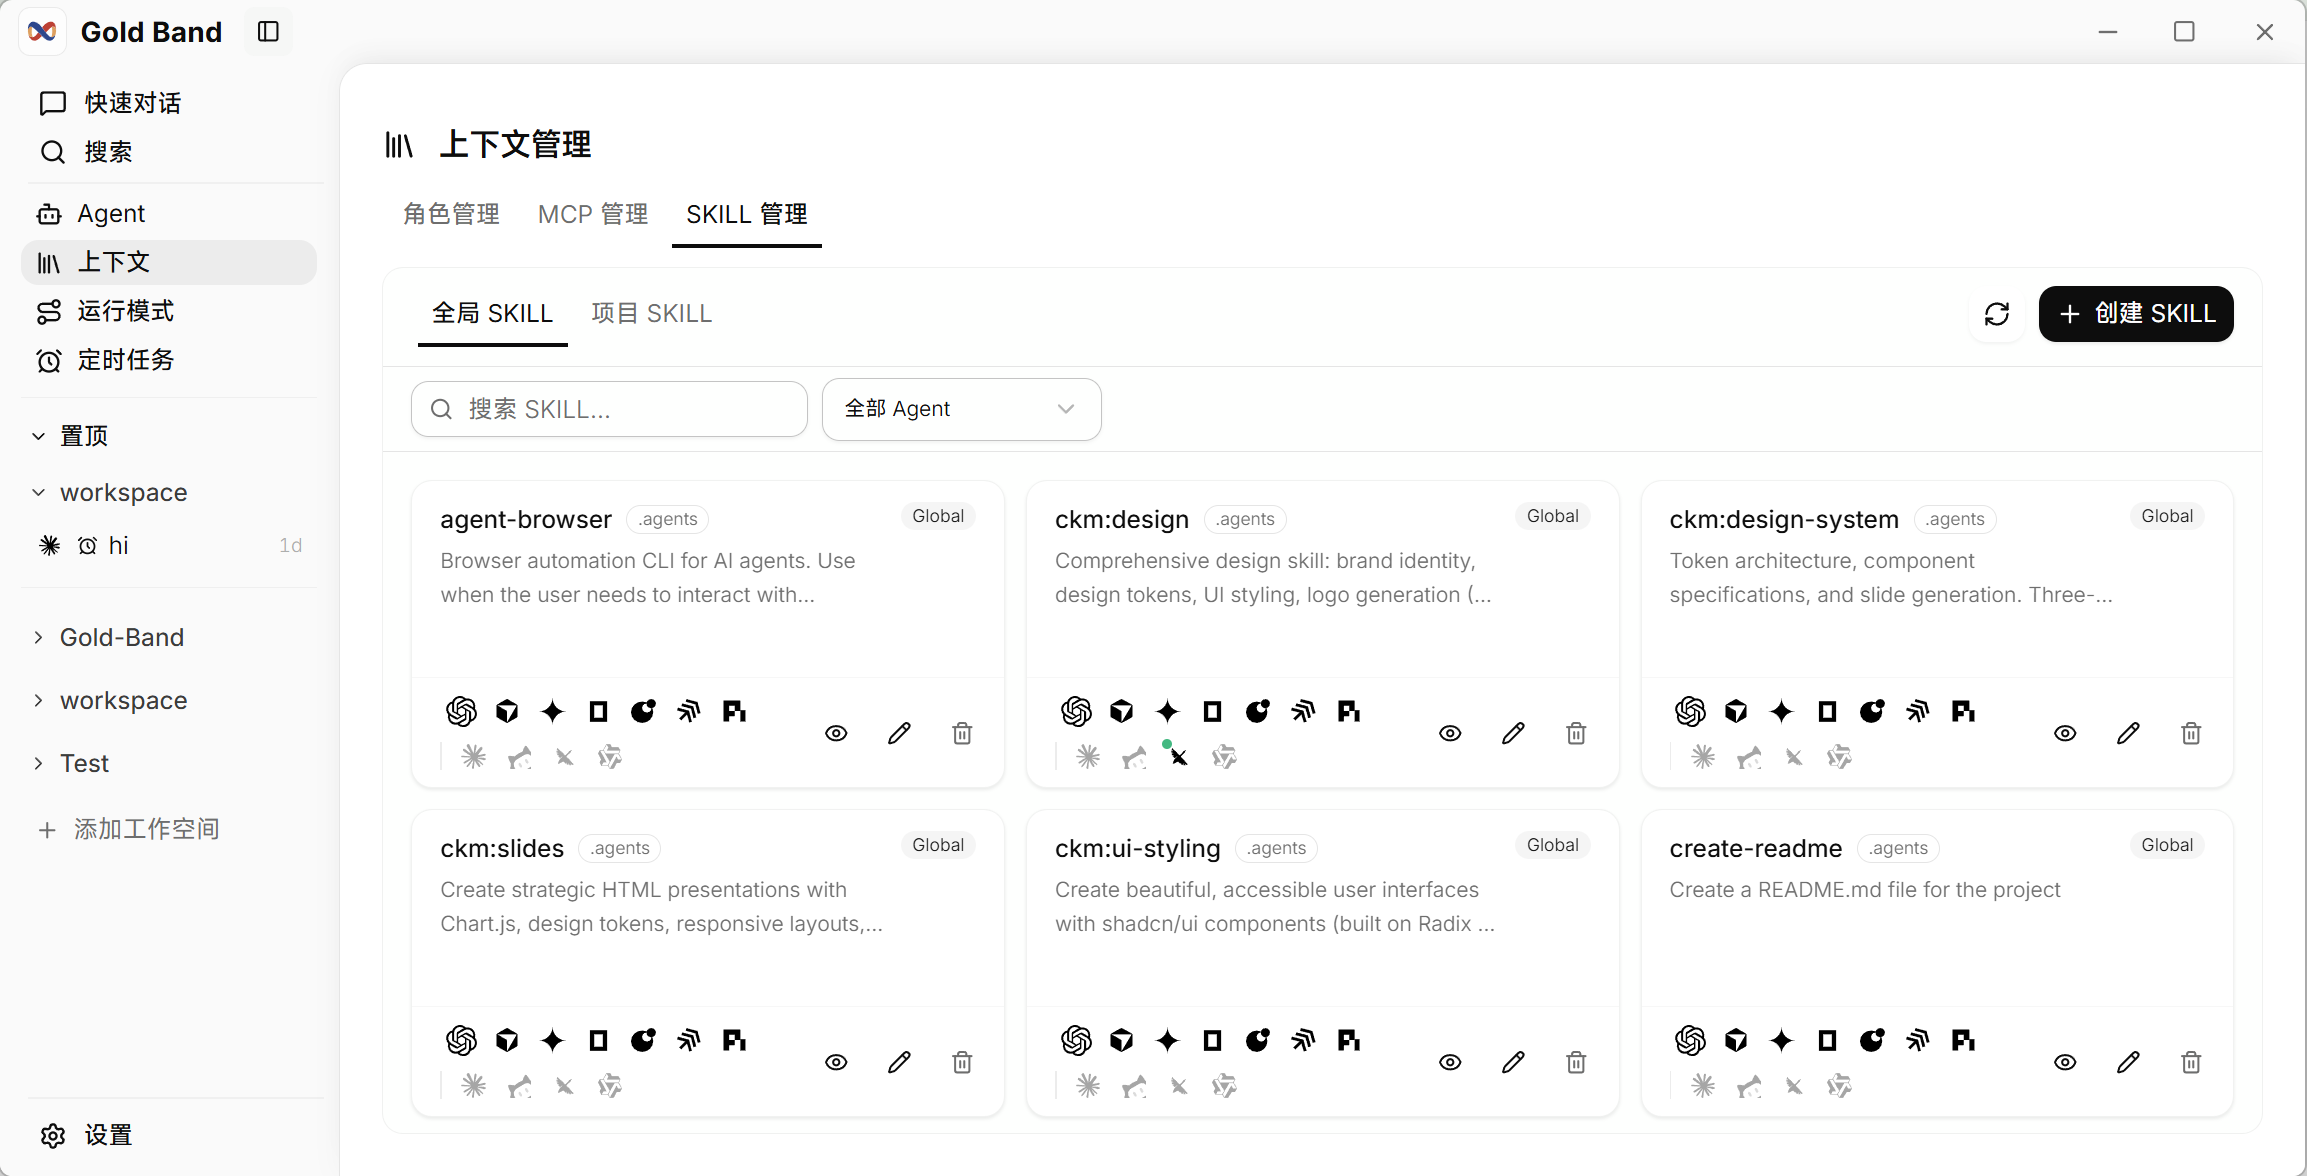Click the .agents tag on create-readme card
Viewport: 2307px width, 1176px height.
1898,848
